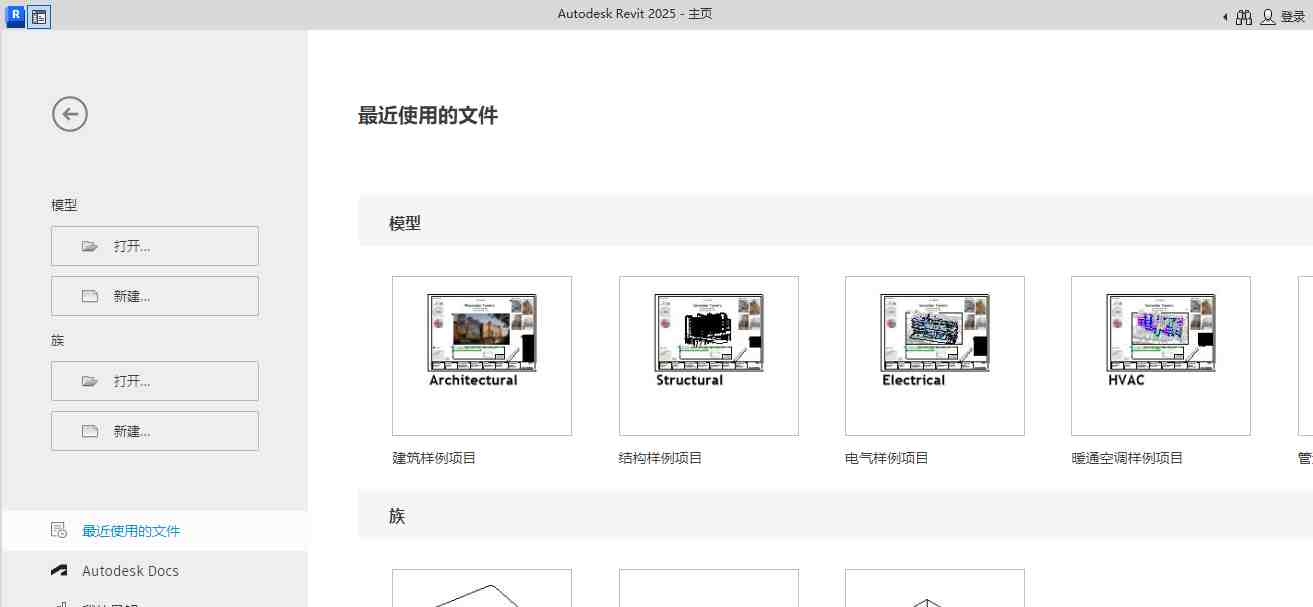Open search using the binoculars icon
The image size is (1313, 607).
[1244, 16]
